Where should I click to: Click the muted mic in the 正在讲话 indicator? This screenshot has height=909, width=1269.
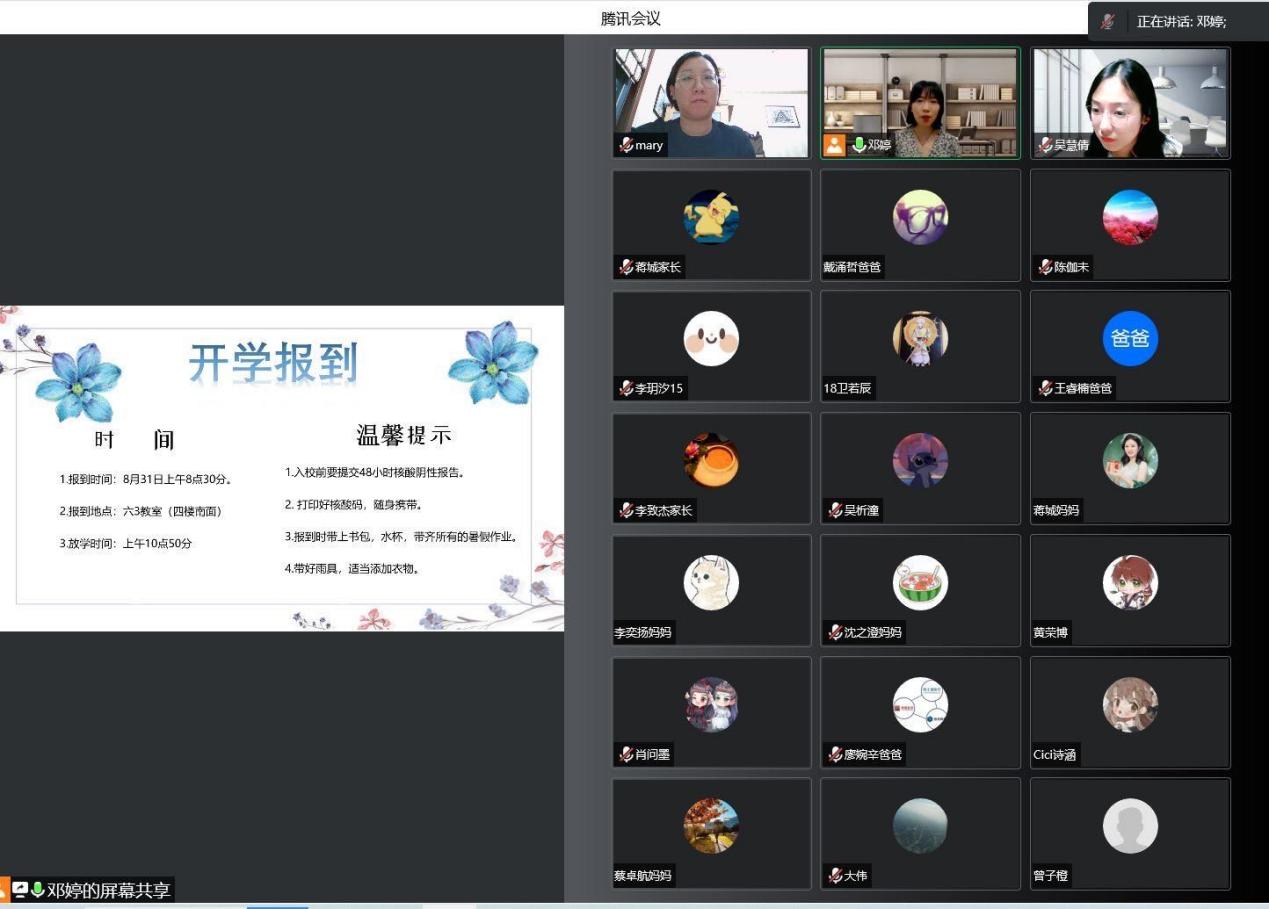pyautogui.click(x=1108, y=21)
